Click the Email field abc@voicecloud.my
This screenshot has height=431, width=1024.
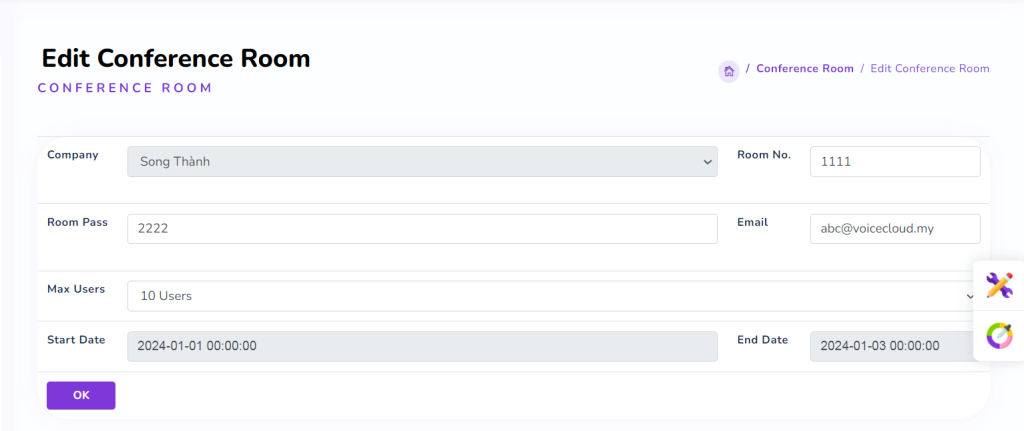(x=894, y=229)
